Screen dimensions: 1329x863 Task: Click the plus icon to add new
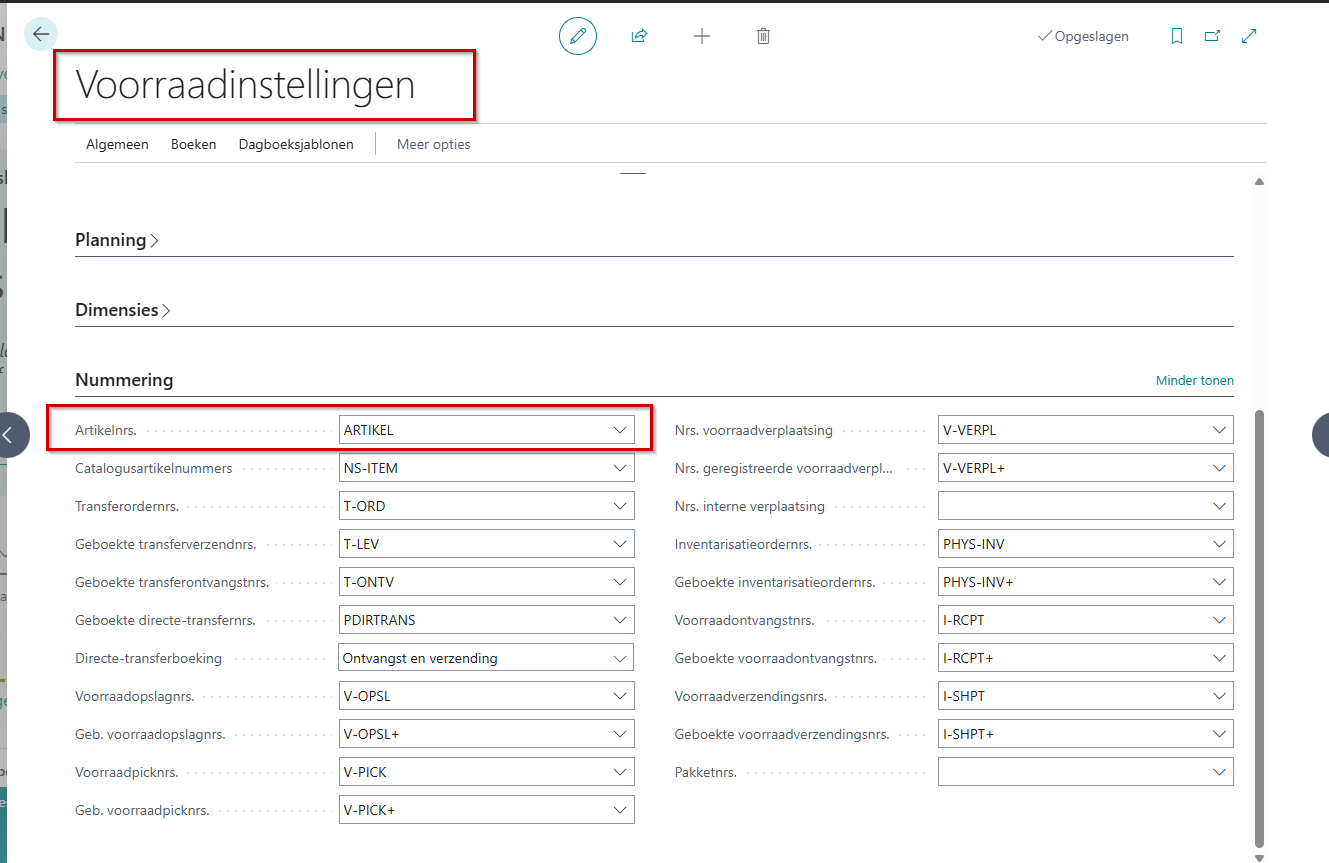702,36
